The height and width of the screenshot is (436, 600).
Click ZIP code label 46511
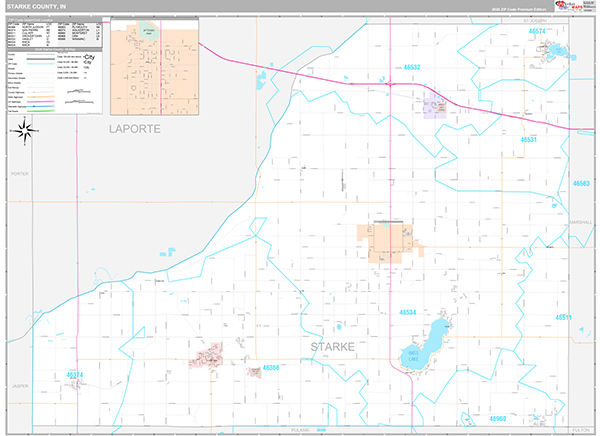tap(563, 317)
